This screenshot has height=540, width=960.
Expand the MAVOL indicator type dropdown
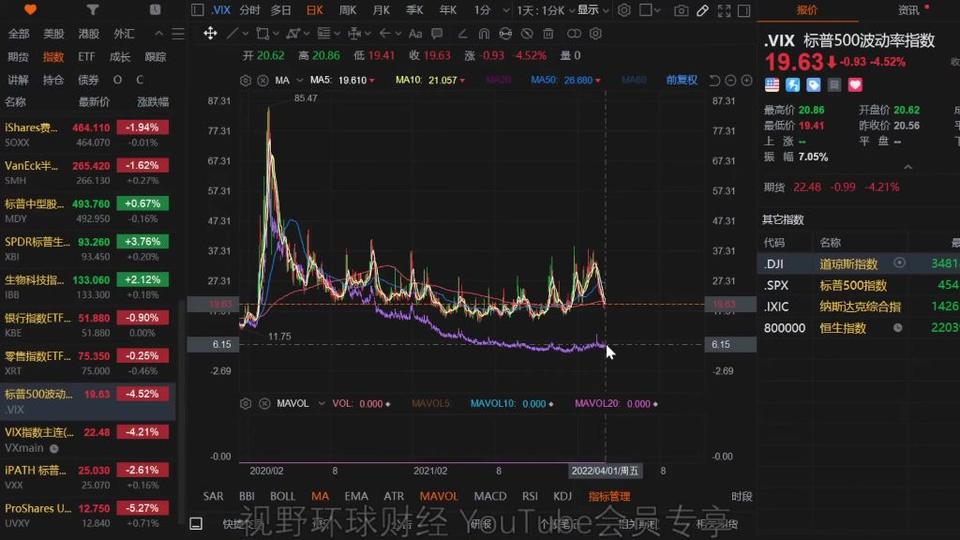pos(321,403)
